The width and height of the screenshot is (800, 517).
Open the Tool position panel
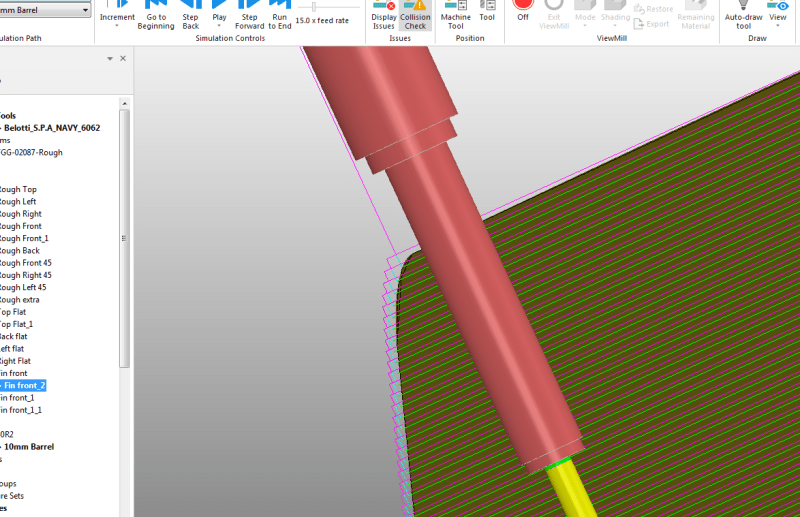click(x=487, y=11)
